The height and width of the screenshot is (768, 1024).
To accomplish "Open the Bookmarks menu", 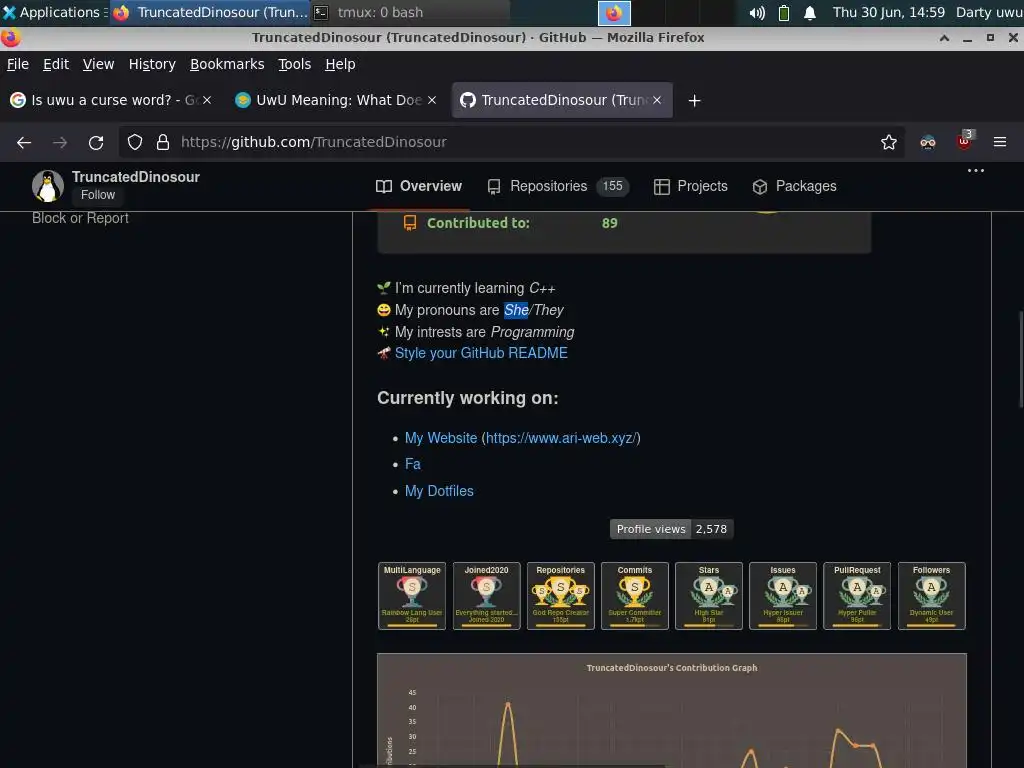I will (x=227, y=64).
